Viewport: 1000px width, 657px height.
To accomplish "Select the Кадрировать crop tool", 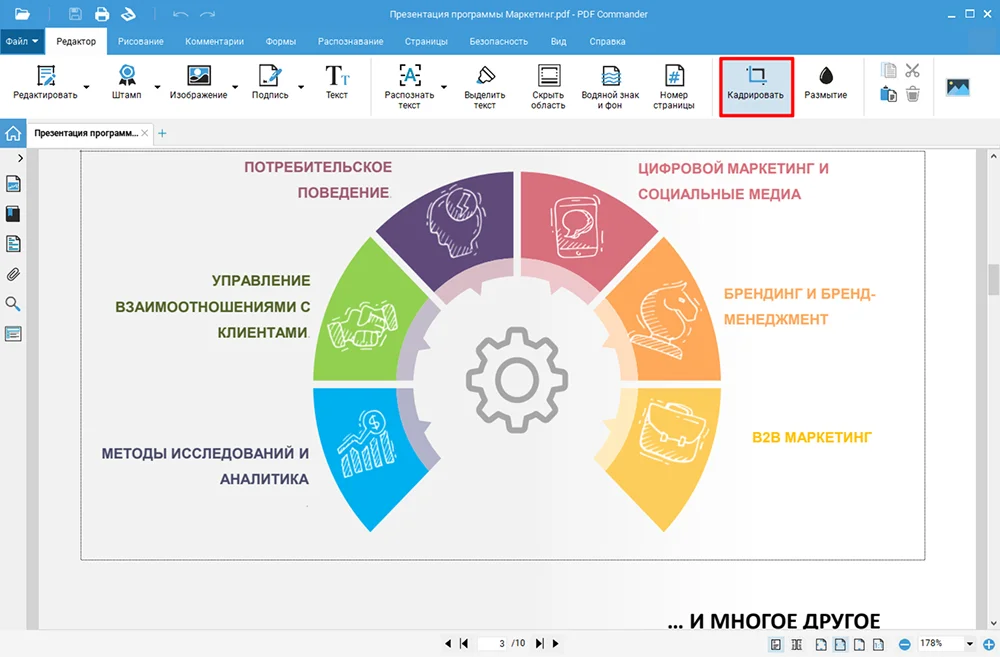I will tap(756, 84).
